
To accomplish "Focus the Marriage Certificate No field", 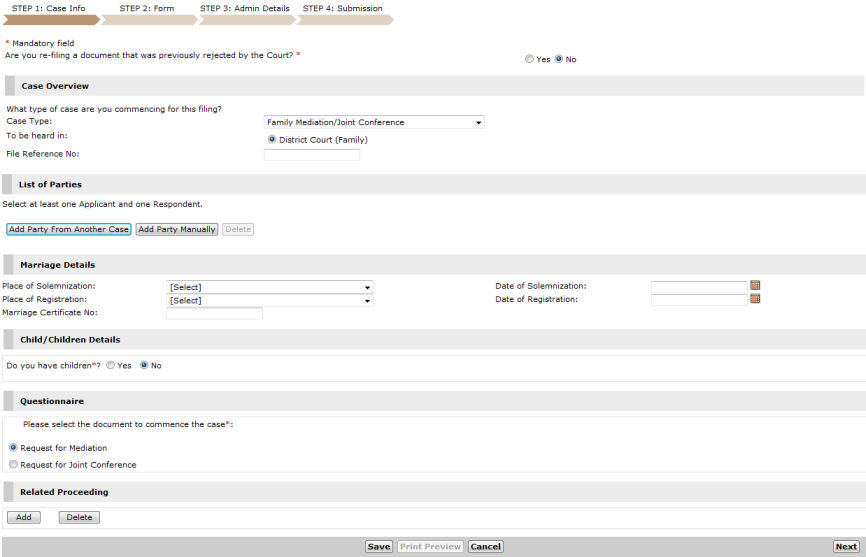I will [x=214, y=313].
